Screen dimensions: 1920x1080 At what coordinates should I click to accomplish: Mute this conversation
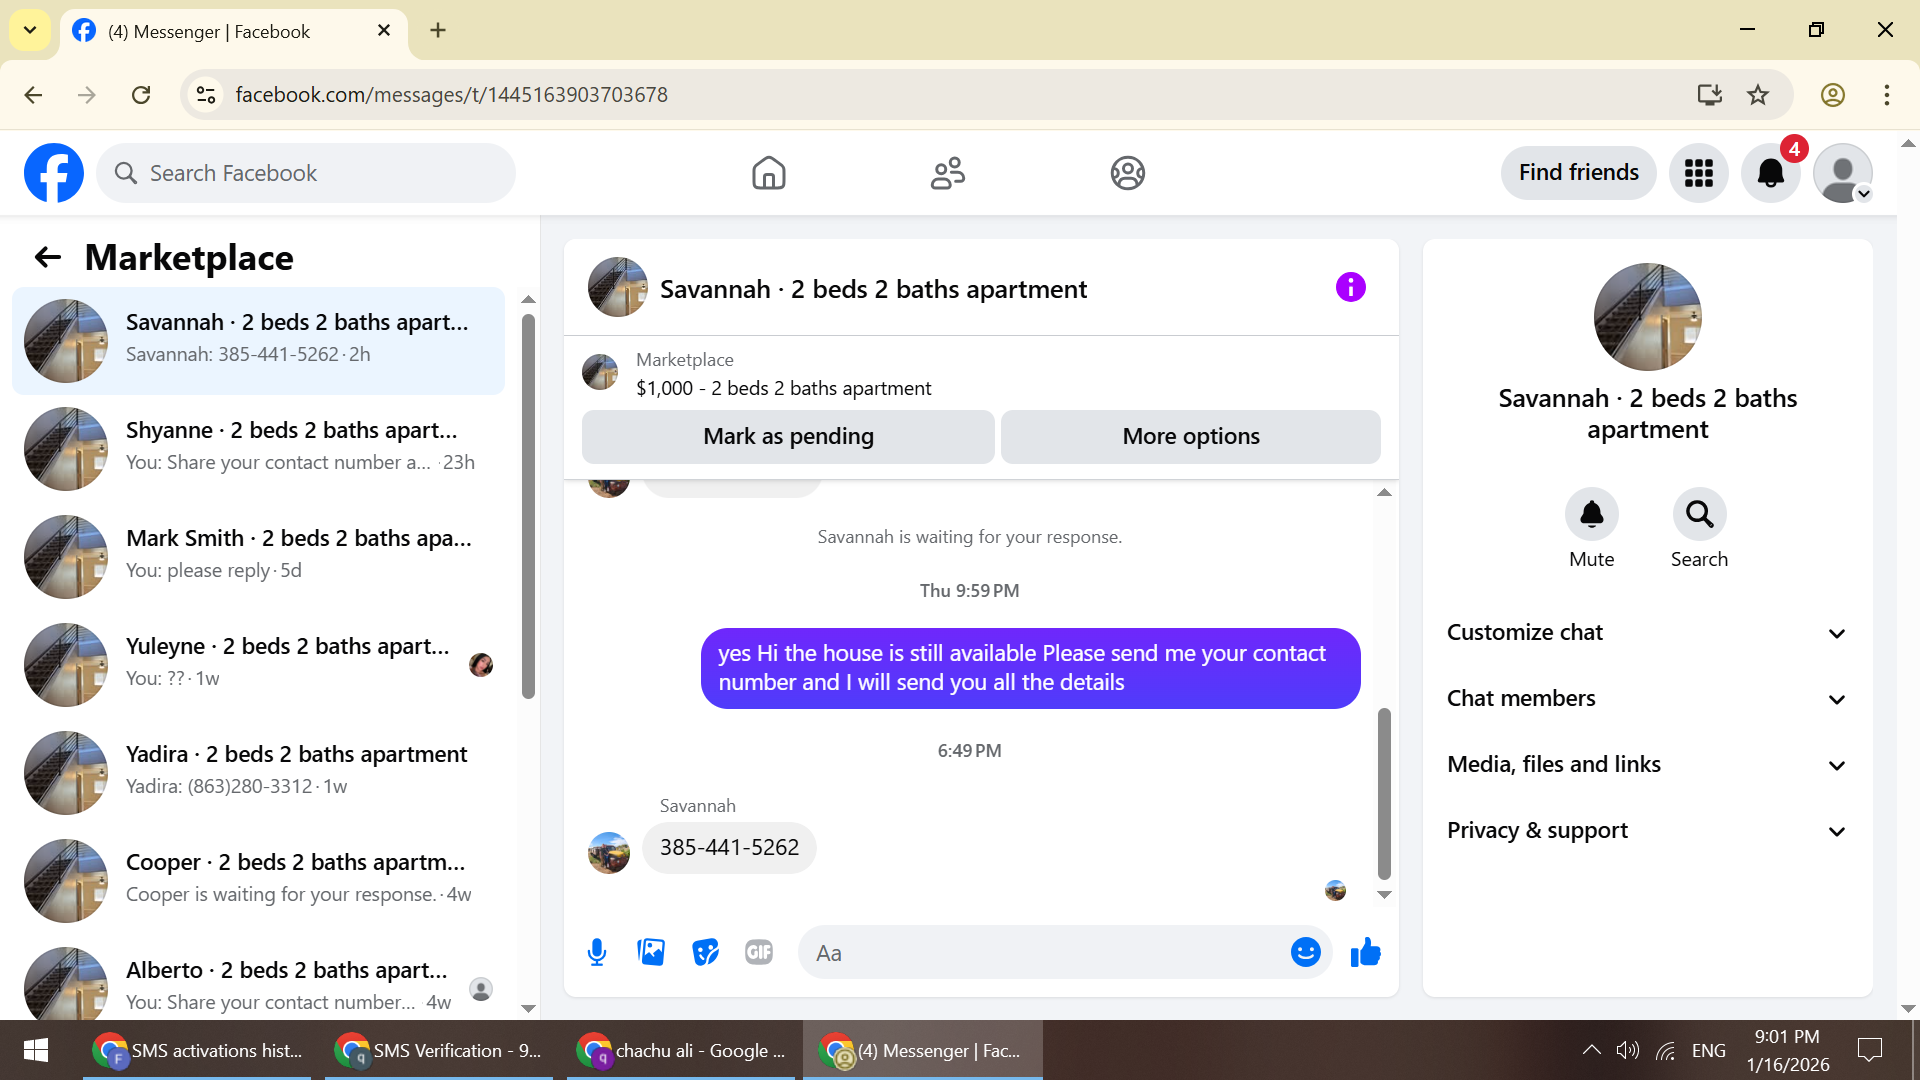point(1591,515)
